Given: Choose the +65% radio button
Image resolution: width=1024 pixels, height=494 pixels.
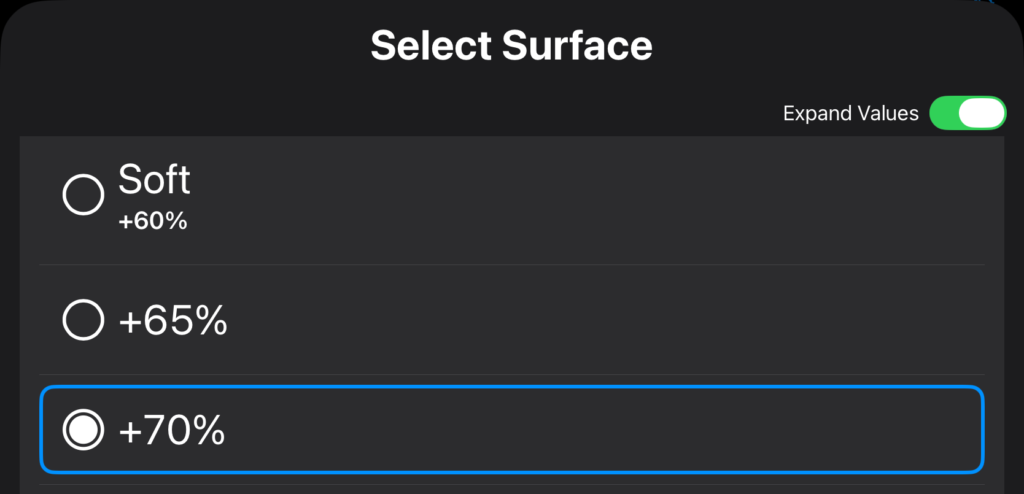Looking at the screenshot, I should (83, 321).
